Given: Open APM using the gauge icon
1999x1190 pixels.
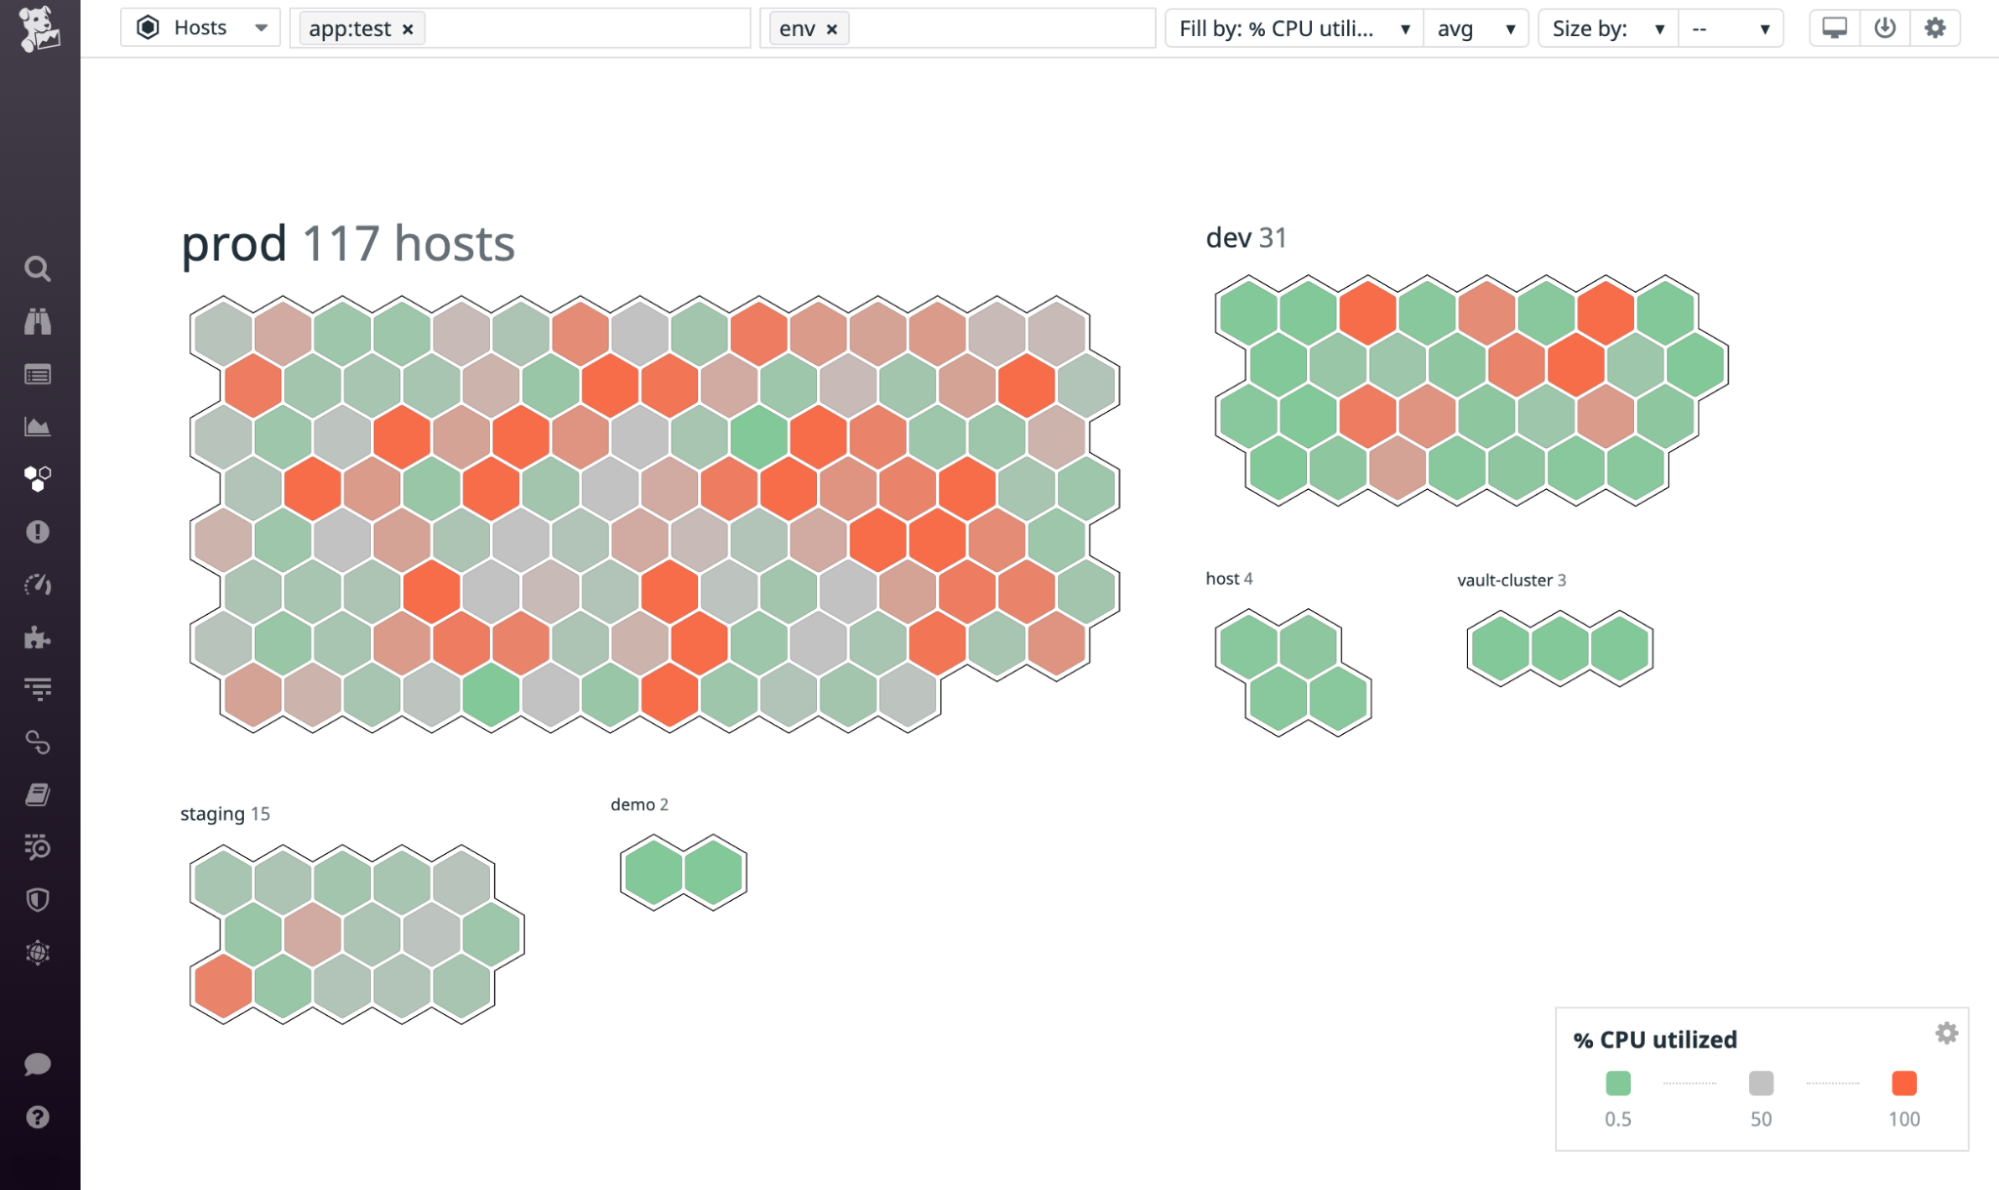Looking at the screenshot, I should [x=38, y=585].
